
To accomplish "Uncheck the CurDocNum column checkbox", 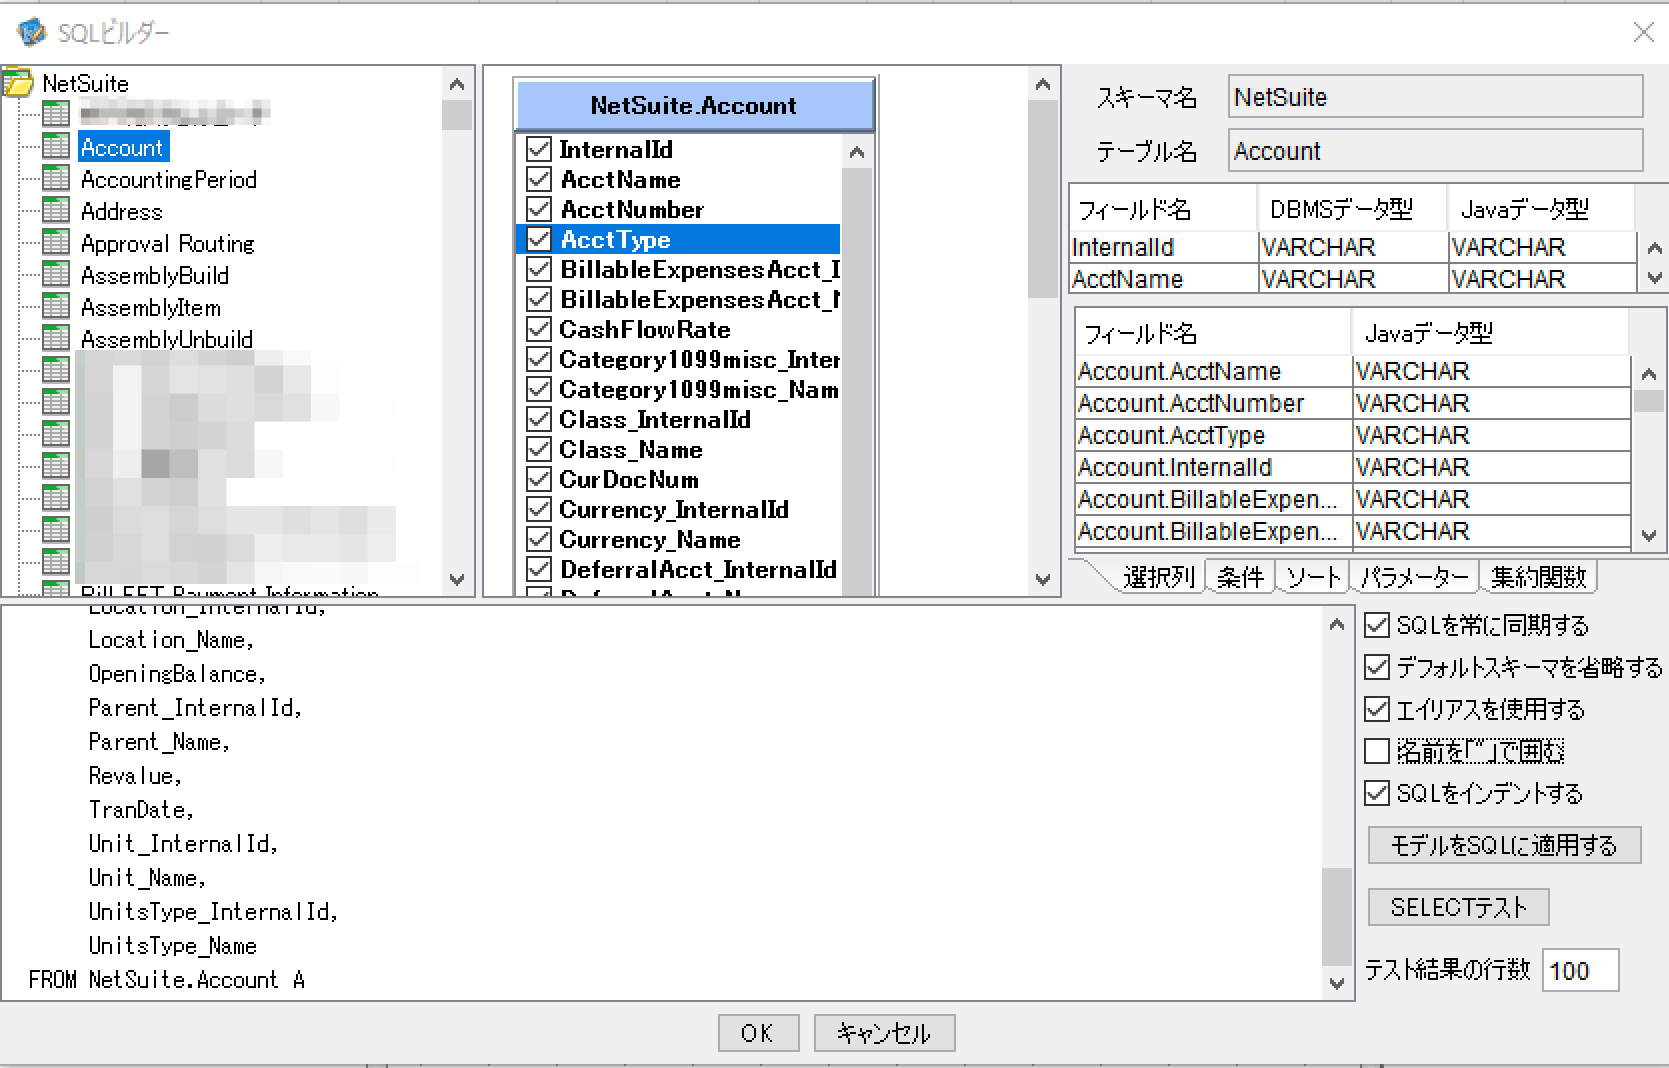I will coord(539,479).
